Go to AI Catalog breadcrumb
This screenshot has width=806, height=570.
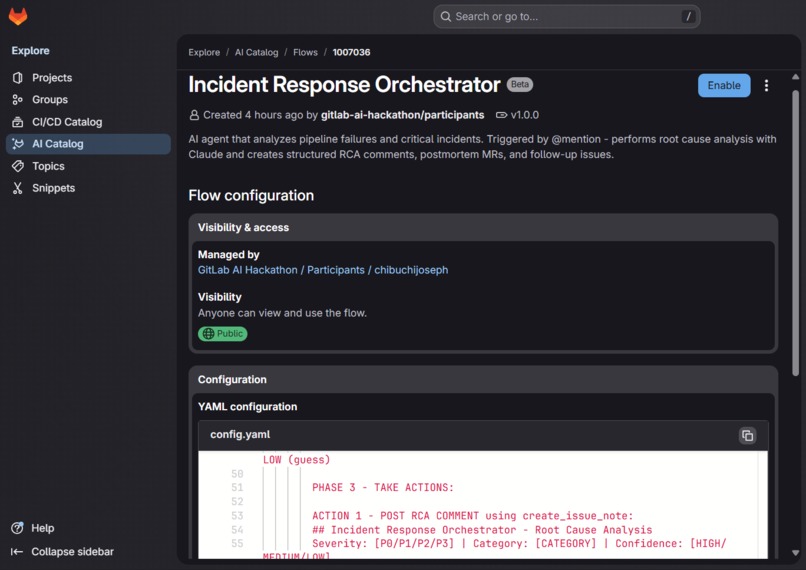pos(257,52)
